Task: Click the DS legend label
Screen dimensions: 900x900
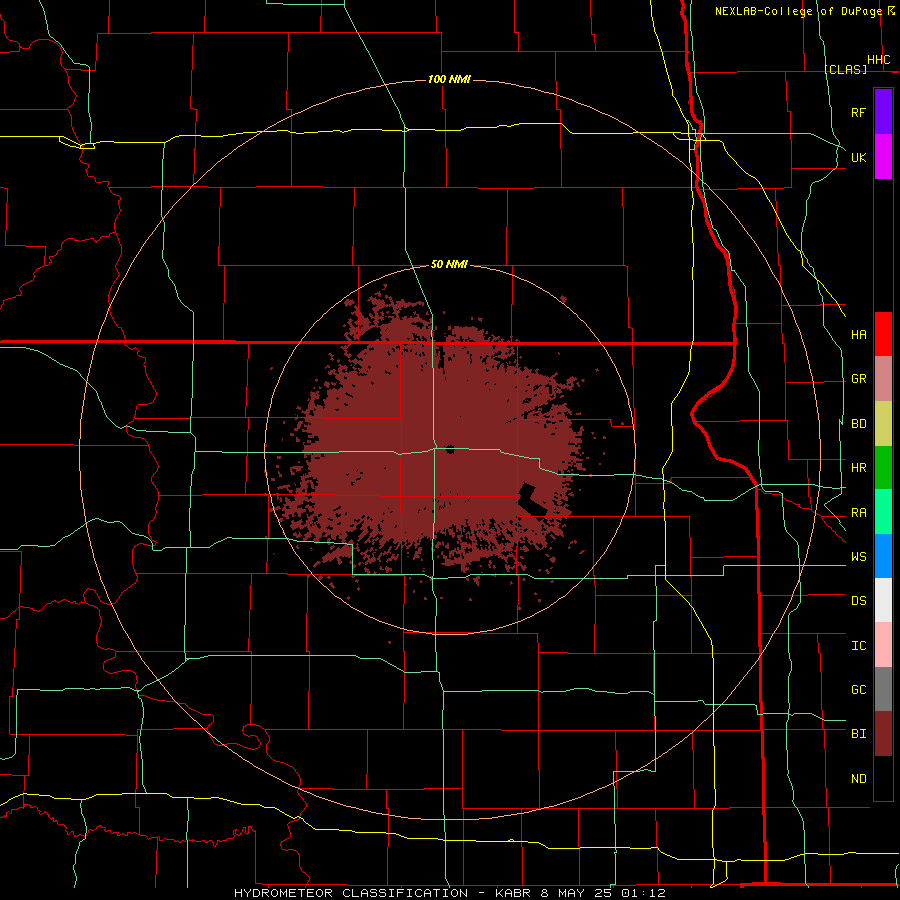Action: [858, 601]
